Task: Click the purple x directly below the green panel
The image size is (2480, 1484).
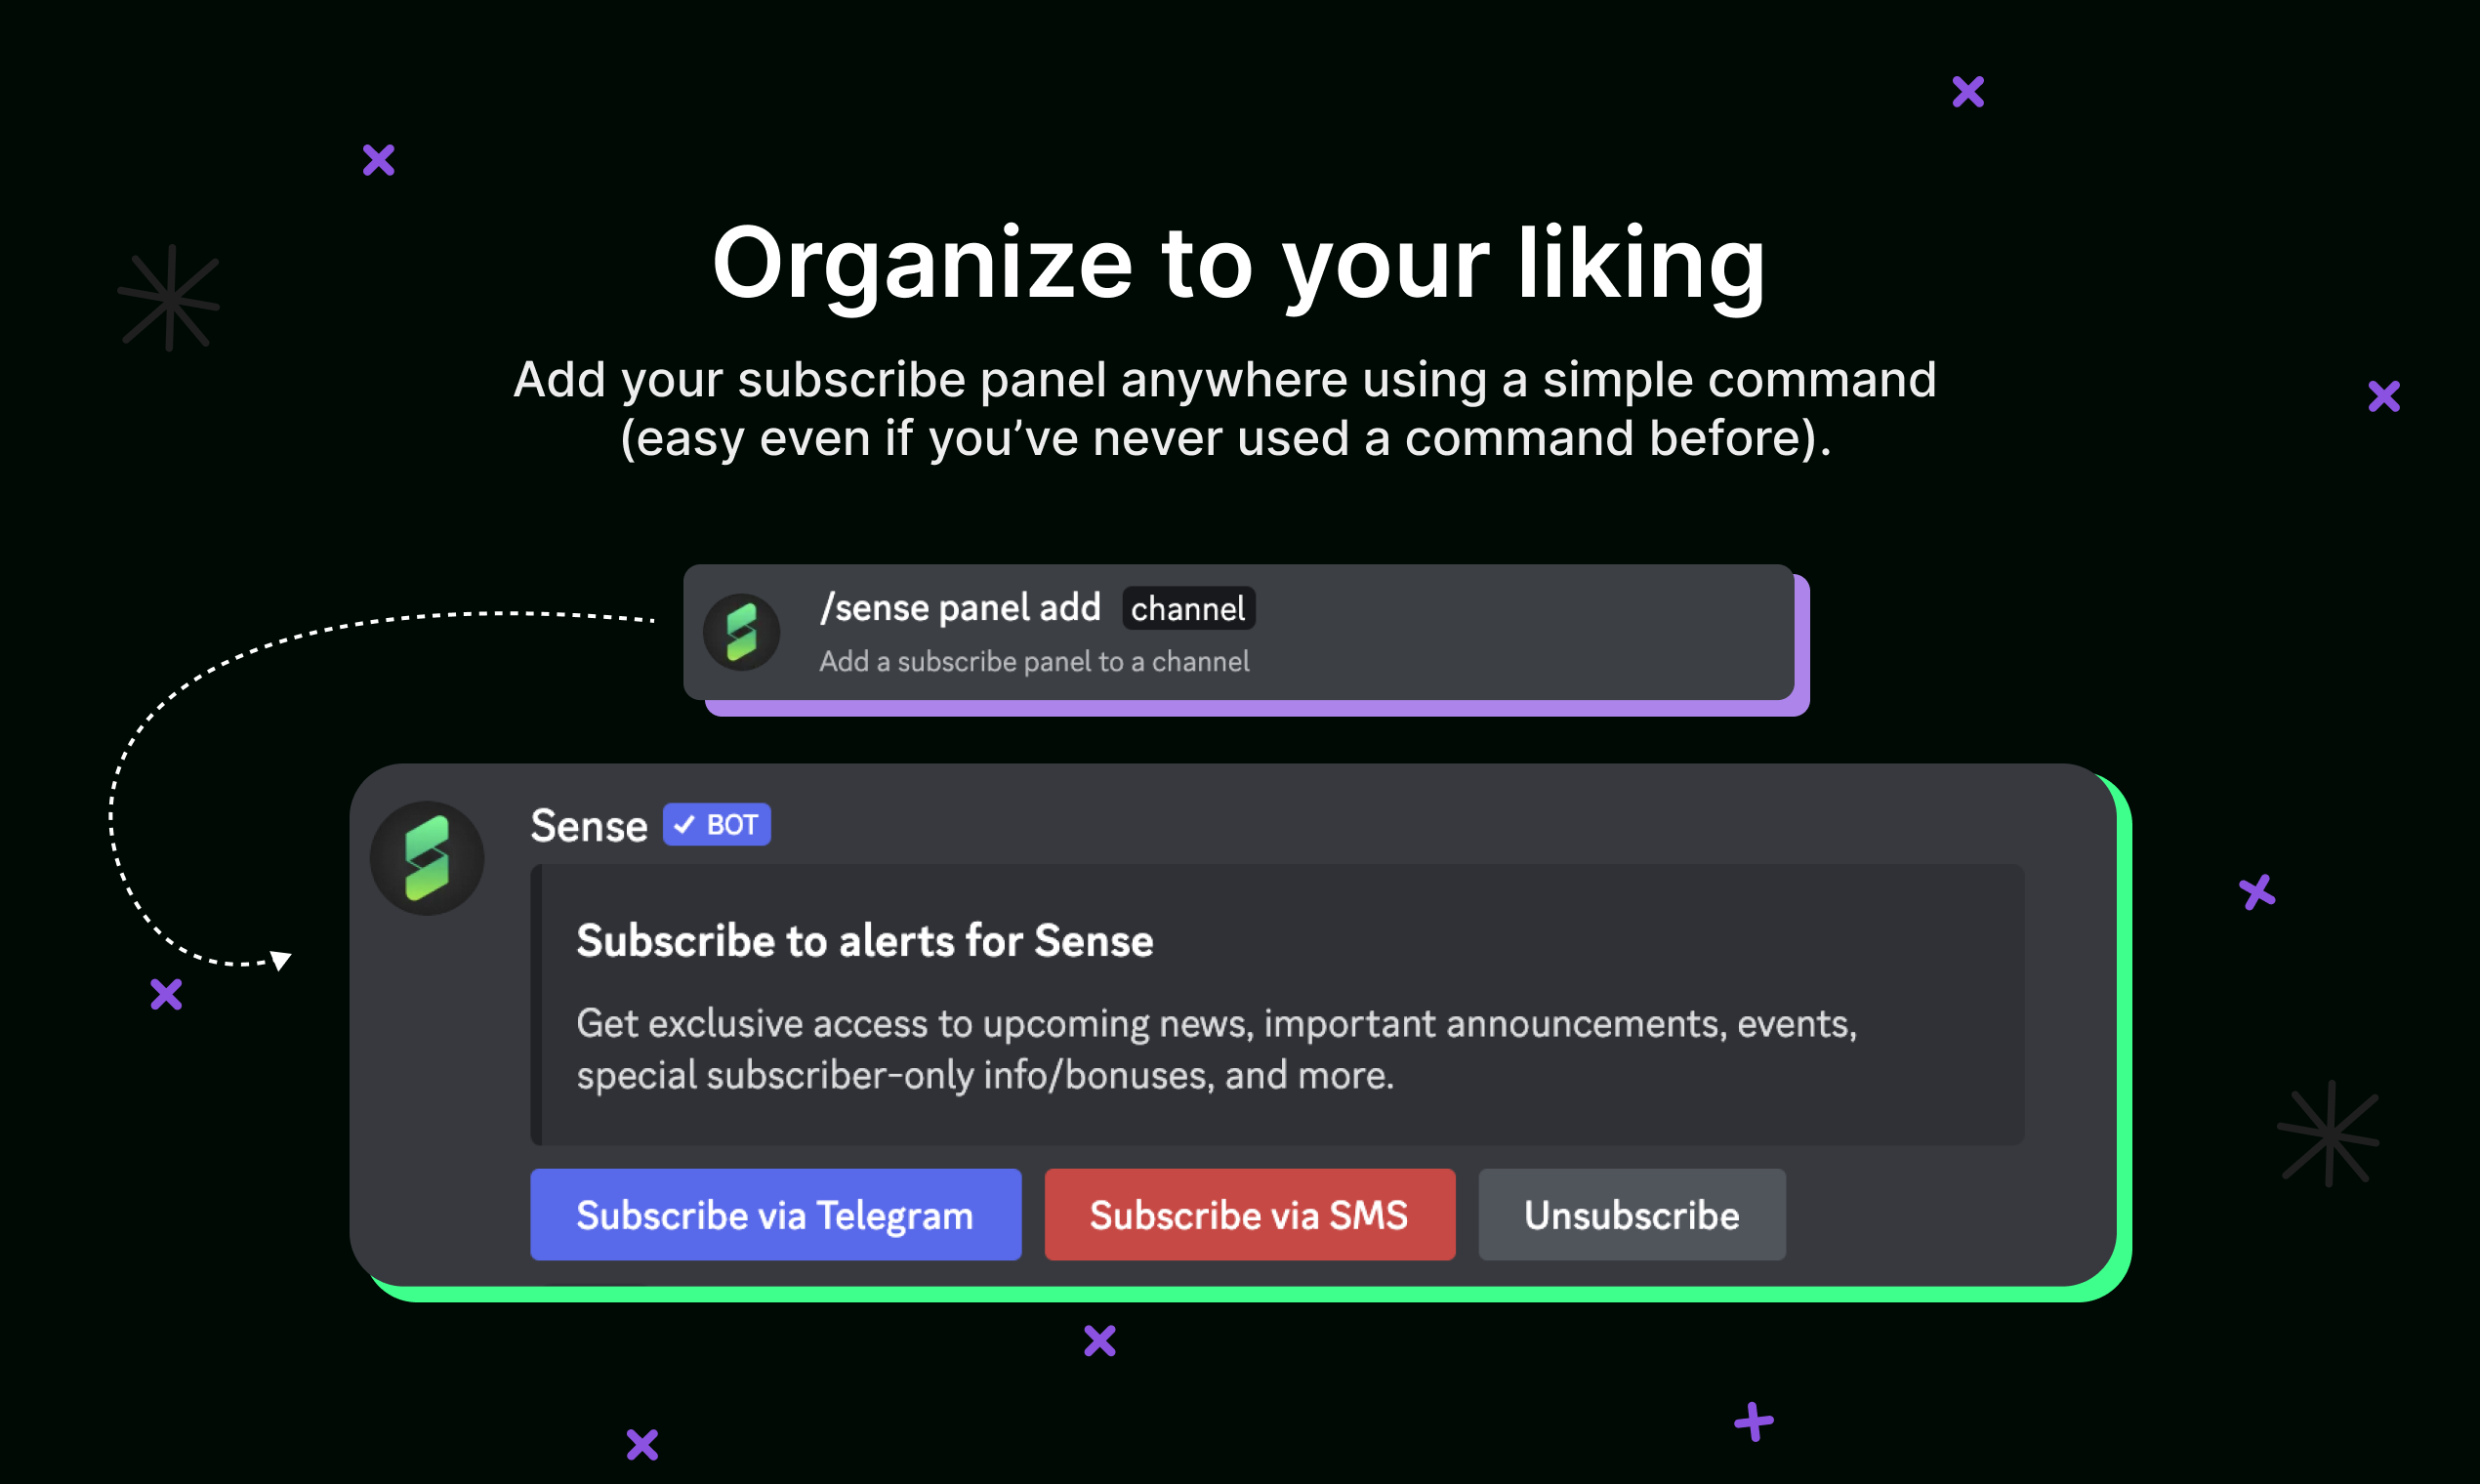Action: (1100, 1340)
